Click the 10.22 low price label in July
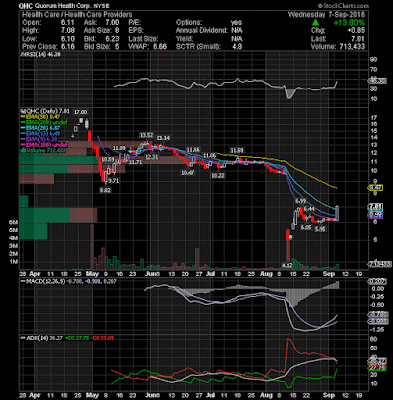393x400 pixels. (x=218, y=176)
